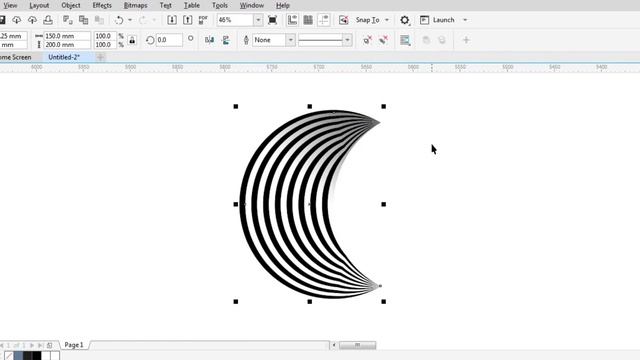Click the Cut icon
The image size is (640, 360).
click(x=68, y=20)
